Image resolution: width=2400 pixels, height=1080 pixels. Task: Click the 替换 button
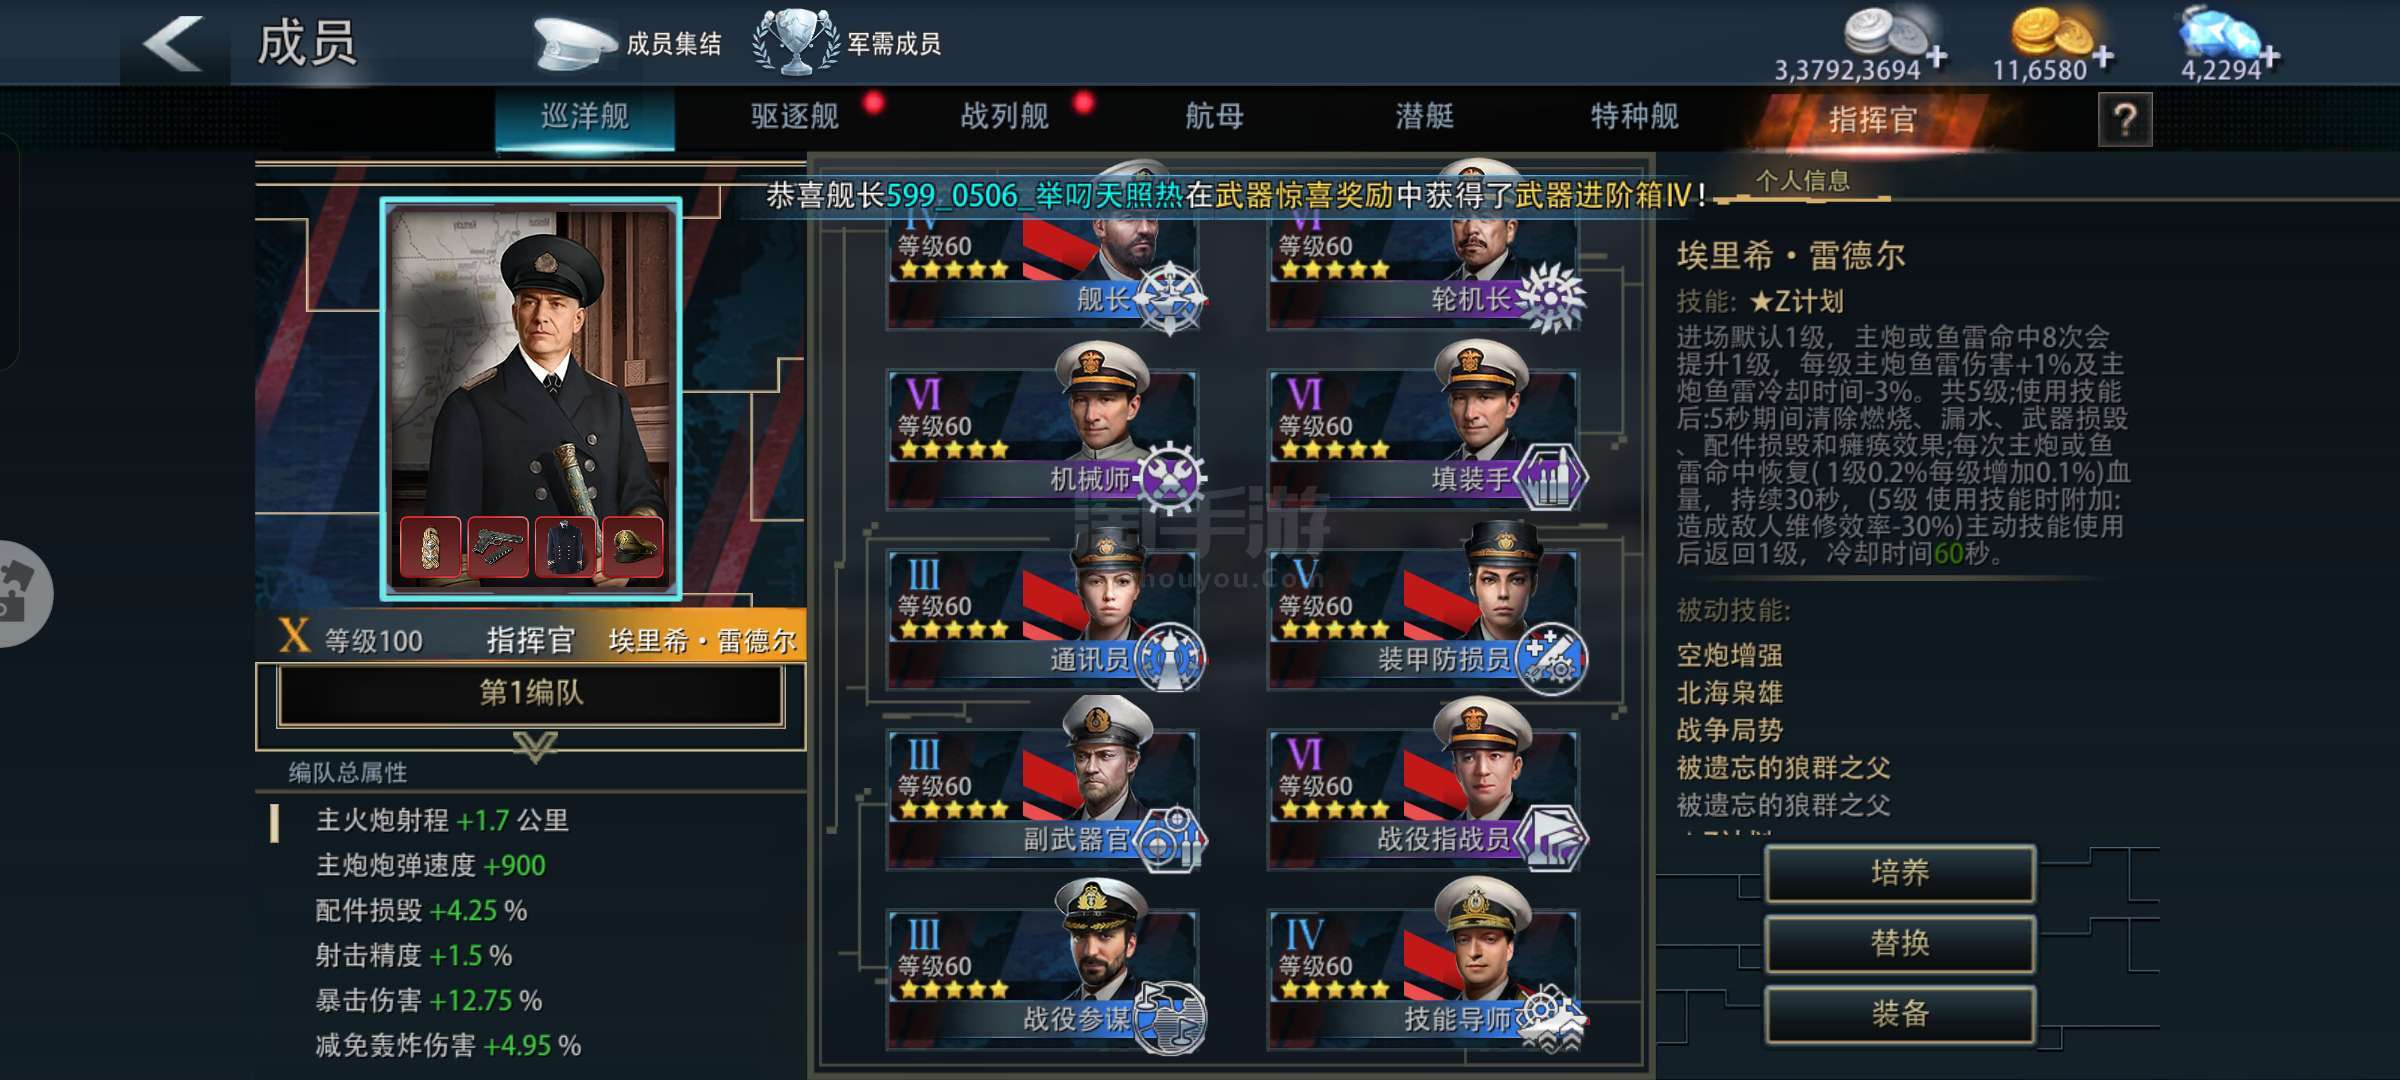pos(1900,944)
